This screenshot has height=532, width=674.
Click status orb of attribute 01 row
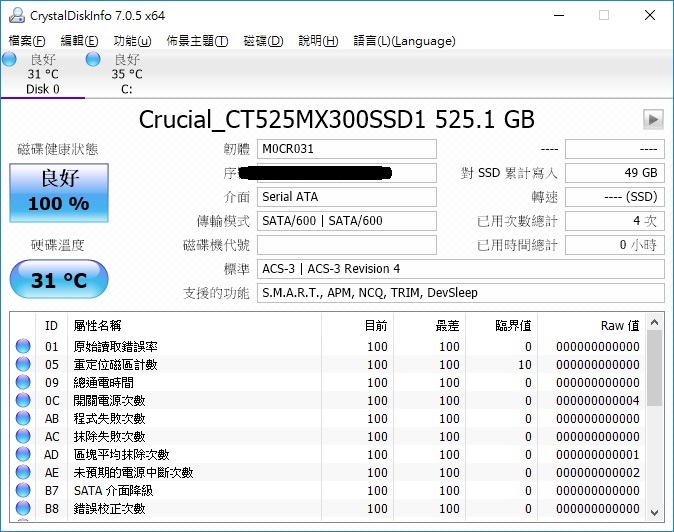tap(23, 346)
